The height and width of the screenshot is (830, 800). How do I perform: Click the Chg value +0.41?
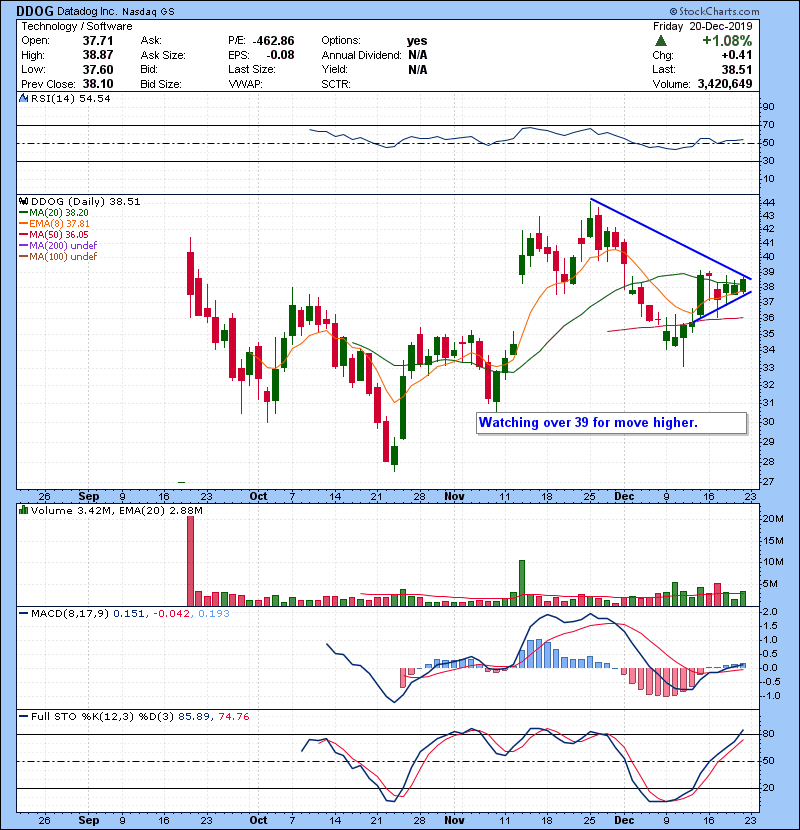736,55
